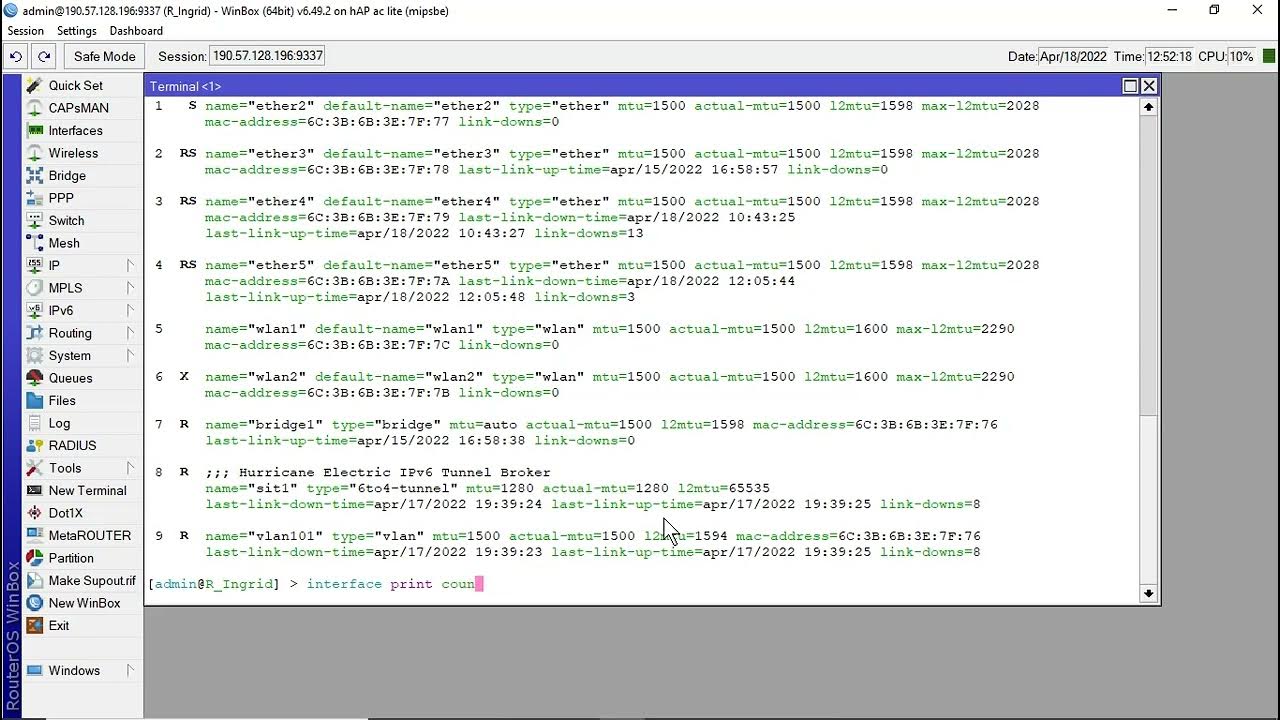Open the Bridge sidebar entry
Image resolution: width=1280 pixels, height=720 pixels.
click(67, 175)
